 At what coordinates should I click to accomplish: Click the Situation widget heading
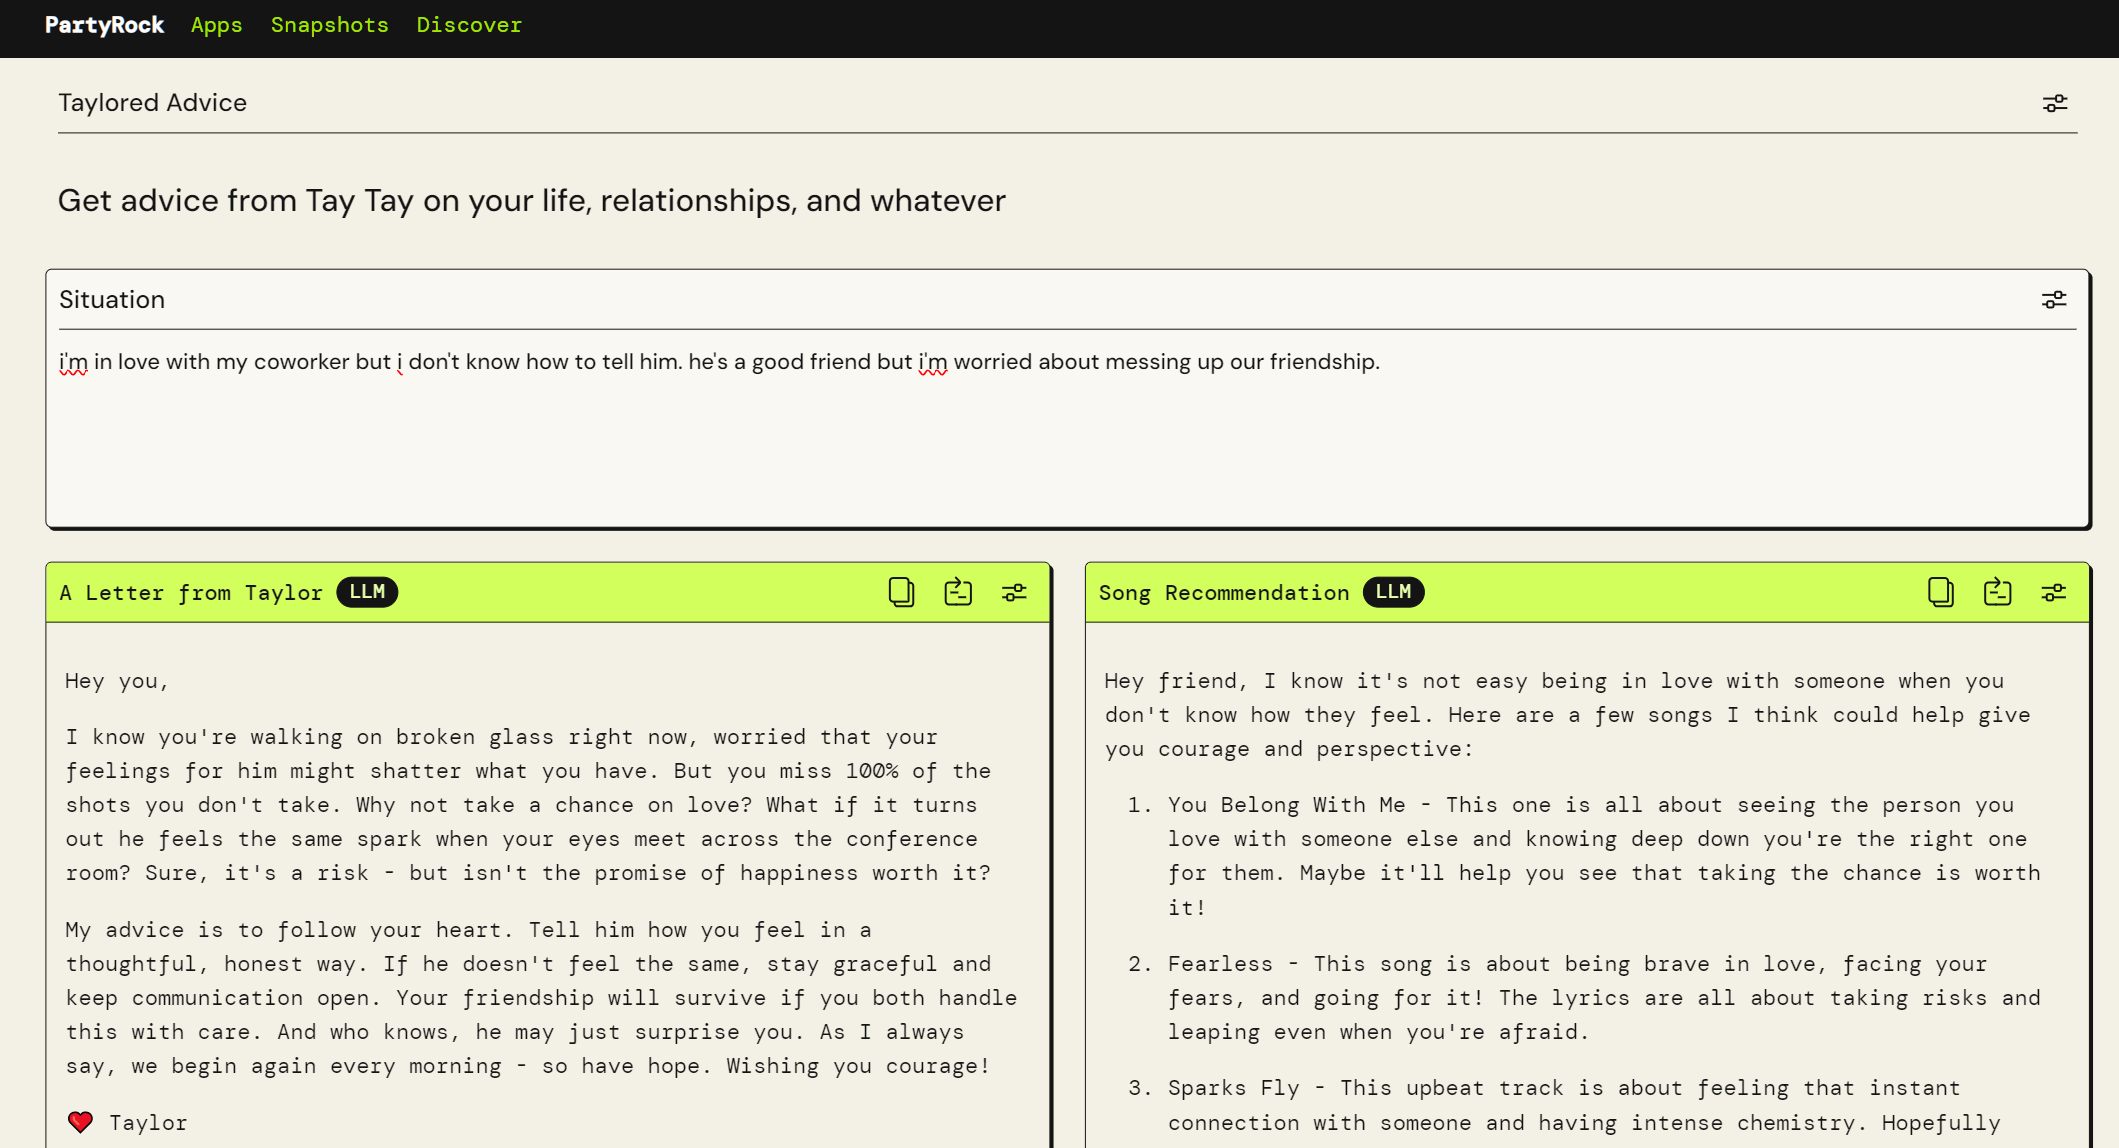[112, 300]
